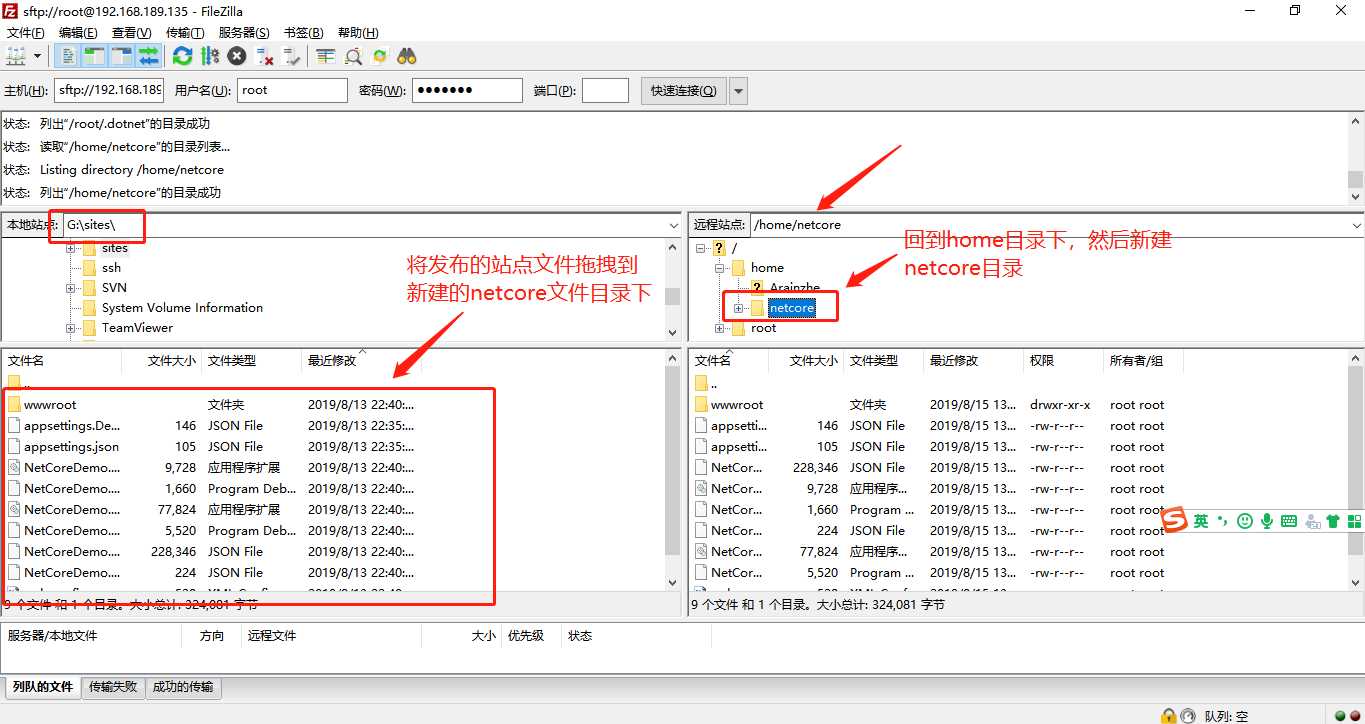
Task: Click the Sogou punctuation mode icon
Action: point(1222,521)
